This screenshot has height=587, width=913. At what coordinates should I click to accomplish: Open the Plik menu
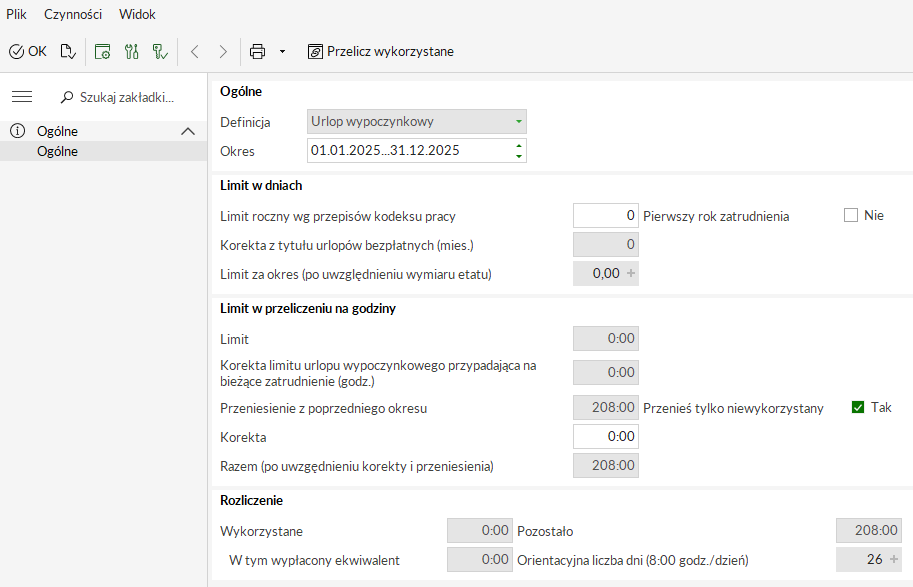click(16, 15)
